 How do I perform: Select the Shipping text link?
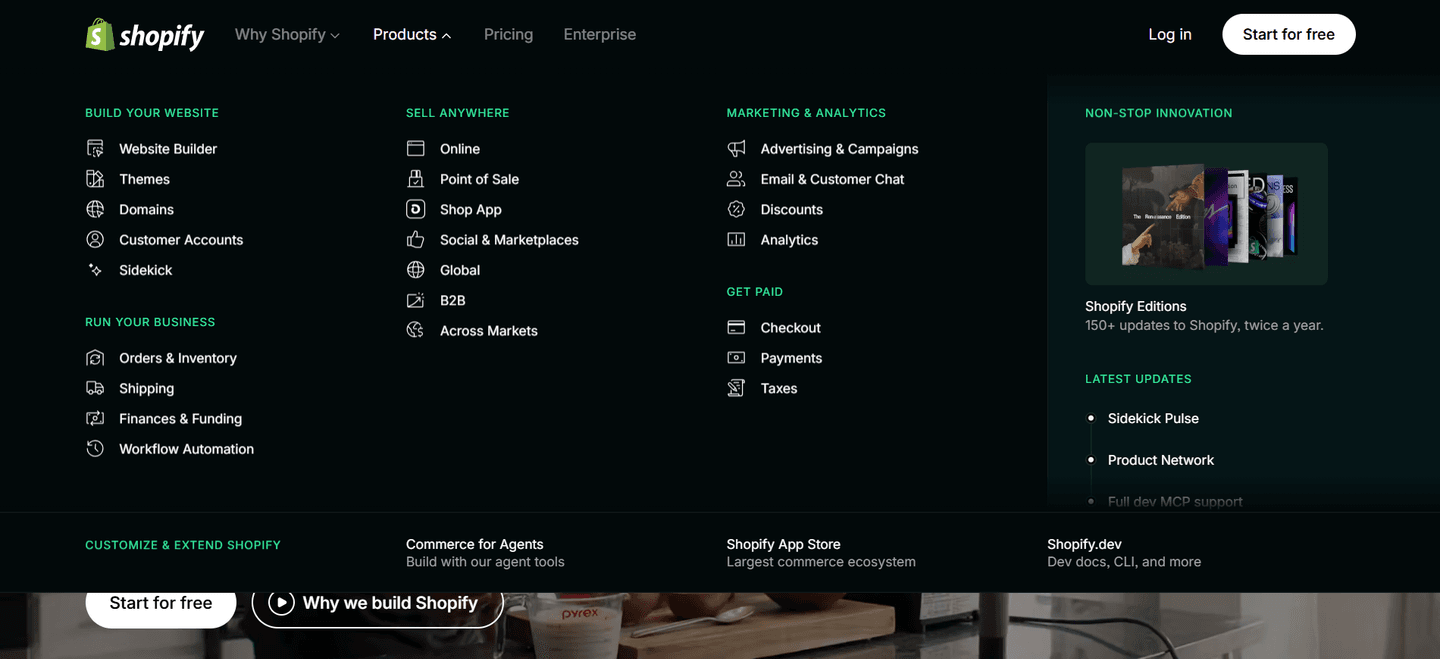[147, 388]
